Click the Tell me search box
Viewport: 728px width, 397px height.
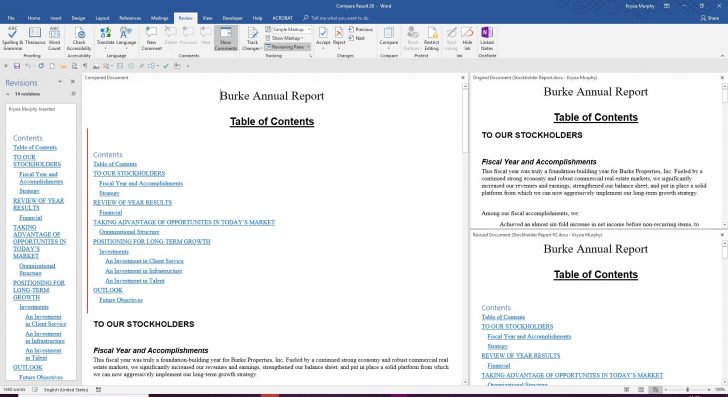pos(336,18)
